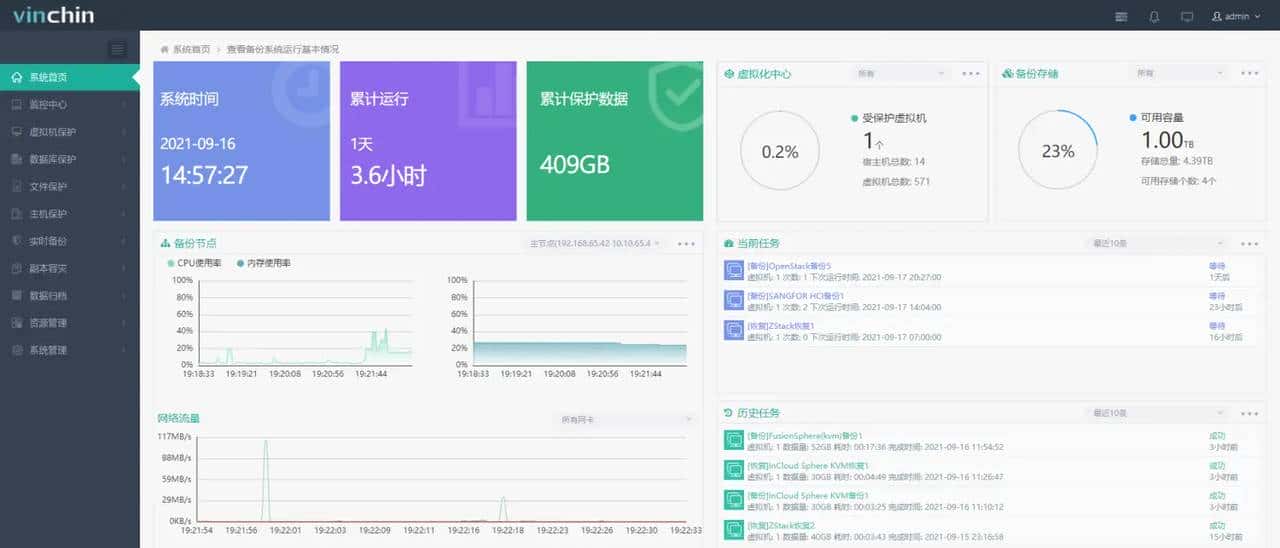This screenshot has height=548, width=1280.
Task: Click the 监控中心 monitor icon in sidebar
Action: (17, 104)
